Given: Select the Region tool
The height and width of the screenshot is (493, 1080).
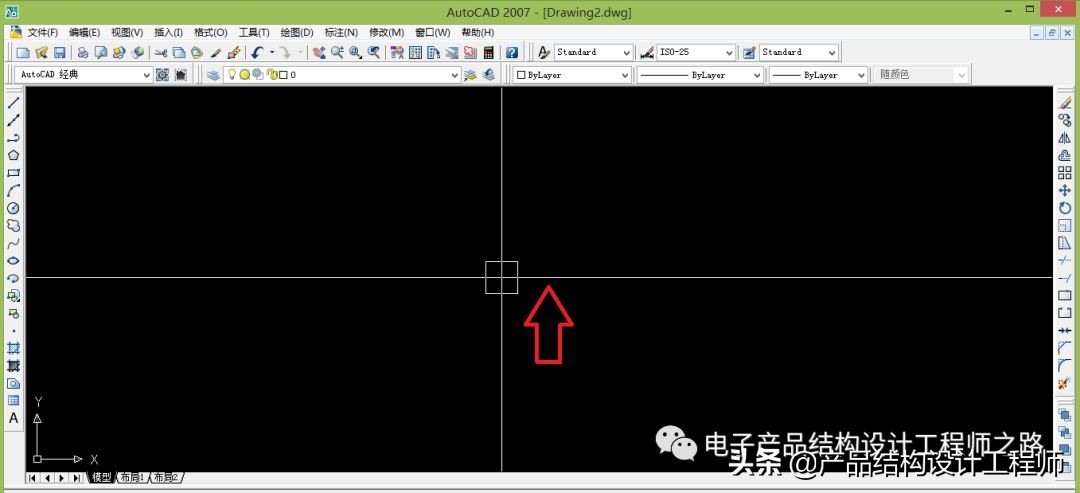Looking at the screenshot, I should (13, 384).
